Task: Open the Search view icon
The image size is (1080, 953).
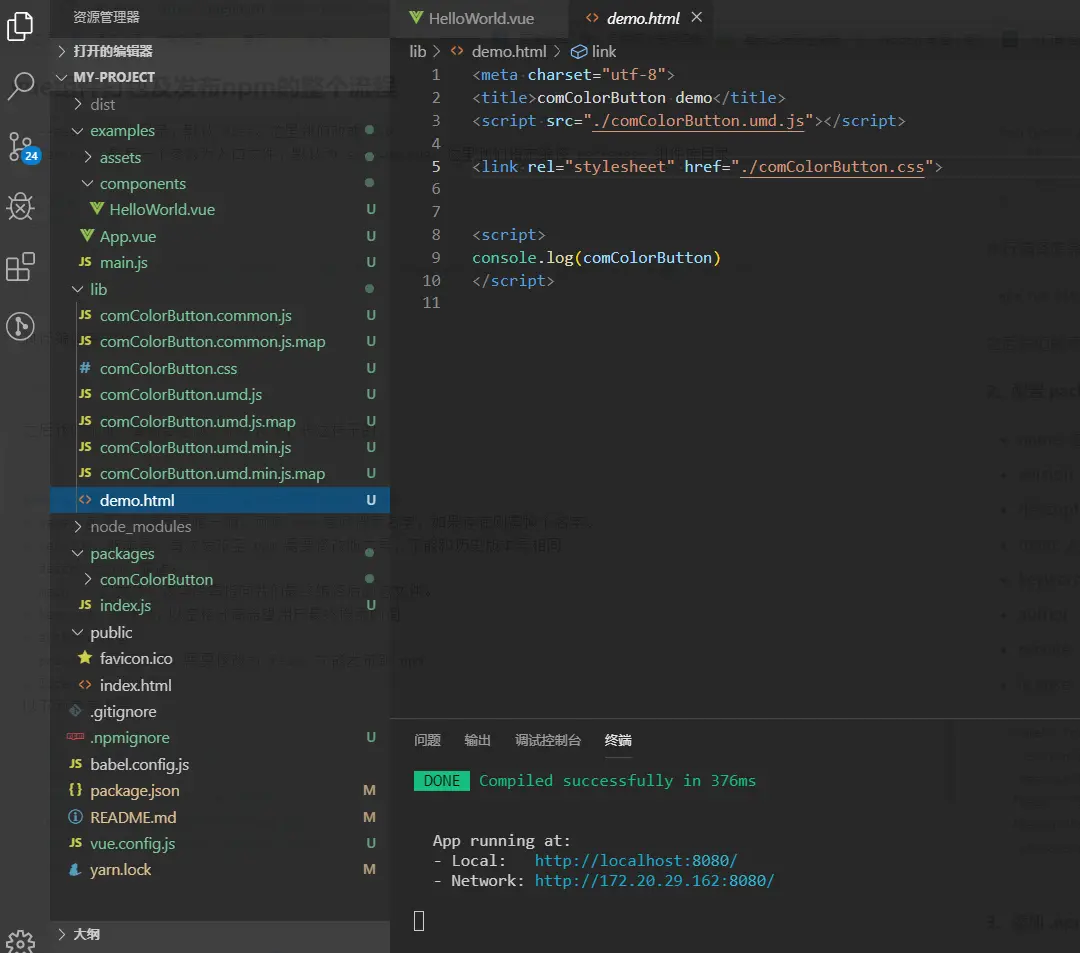Action: (x=20, y=86)
